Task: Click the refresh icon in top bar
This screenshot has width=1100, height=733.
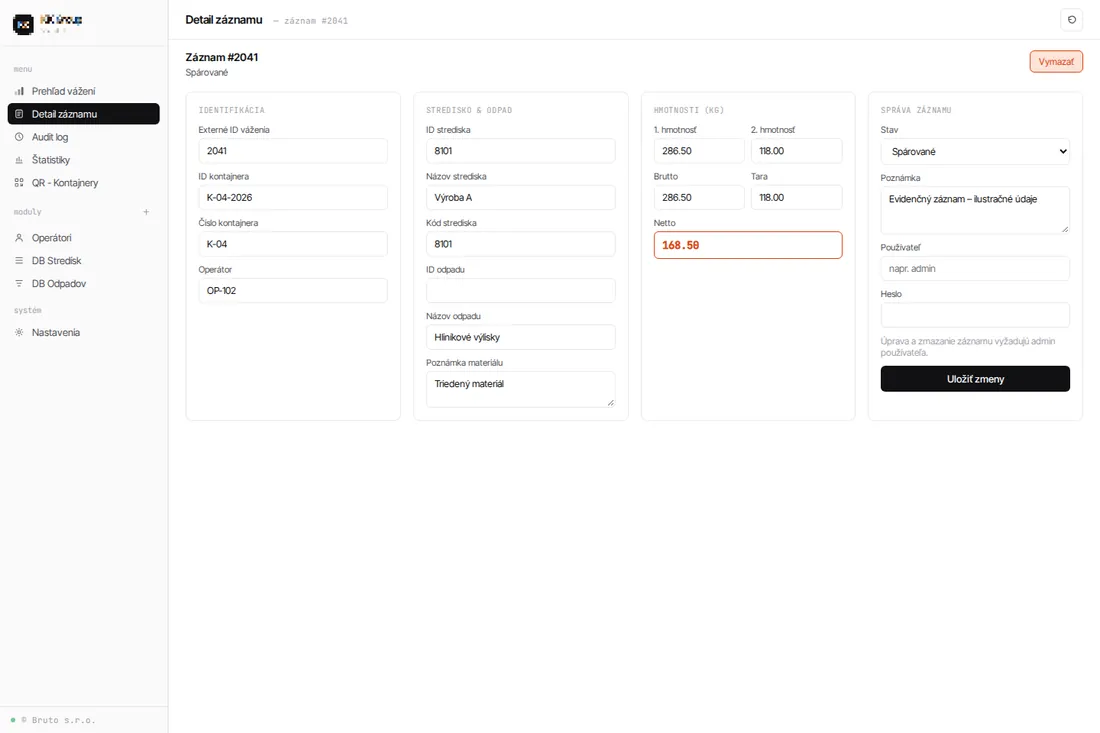Action: (1071, 20)
